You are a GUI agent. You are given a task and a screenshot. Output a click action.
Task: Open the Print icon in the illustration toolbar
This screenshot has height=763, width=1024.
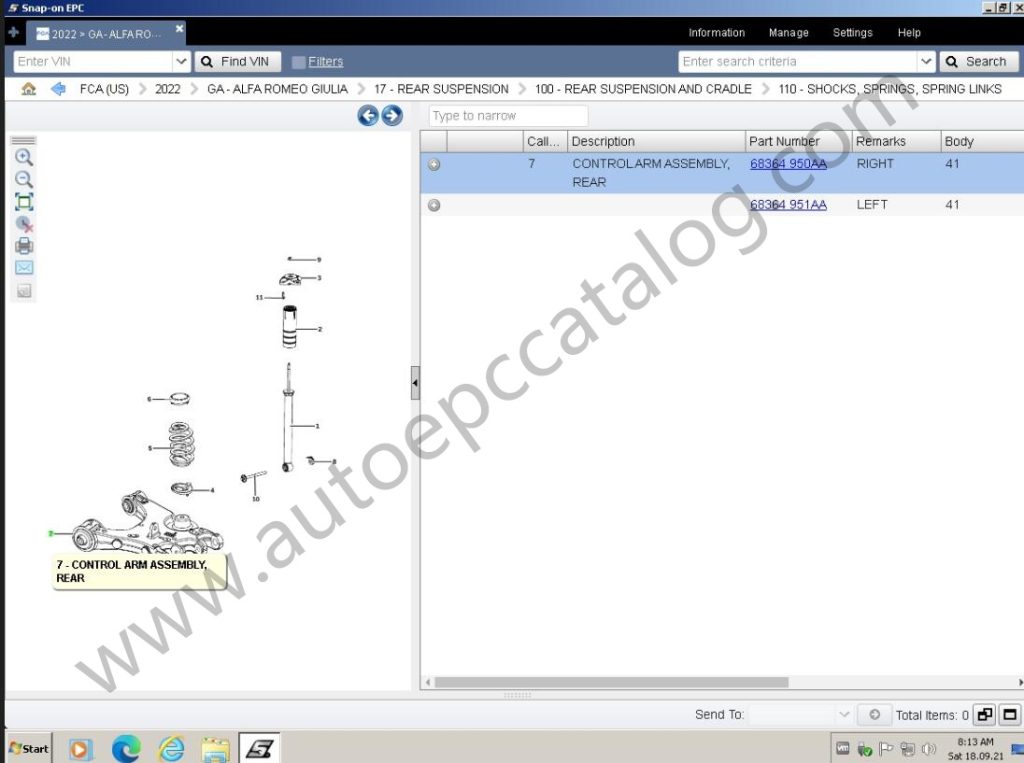23,246
